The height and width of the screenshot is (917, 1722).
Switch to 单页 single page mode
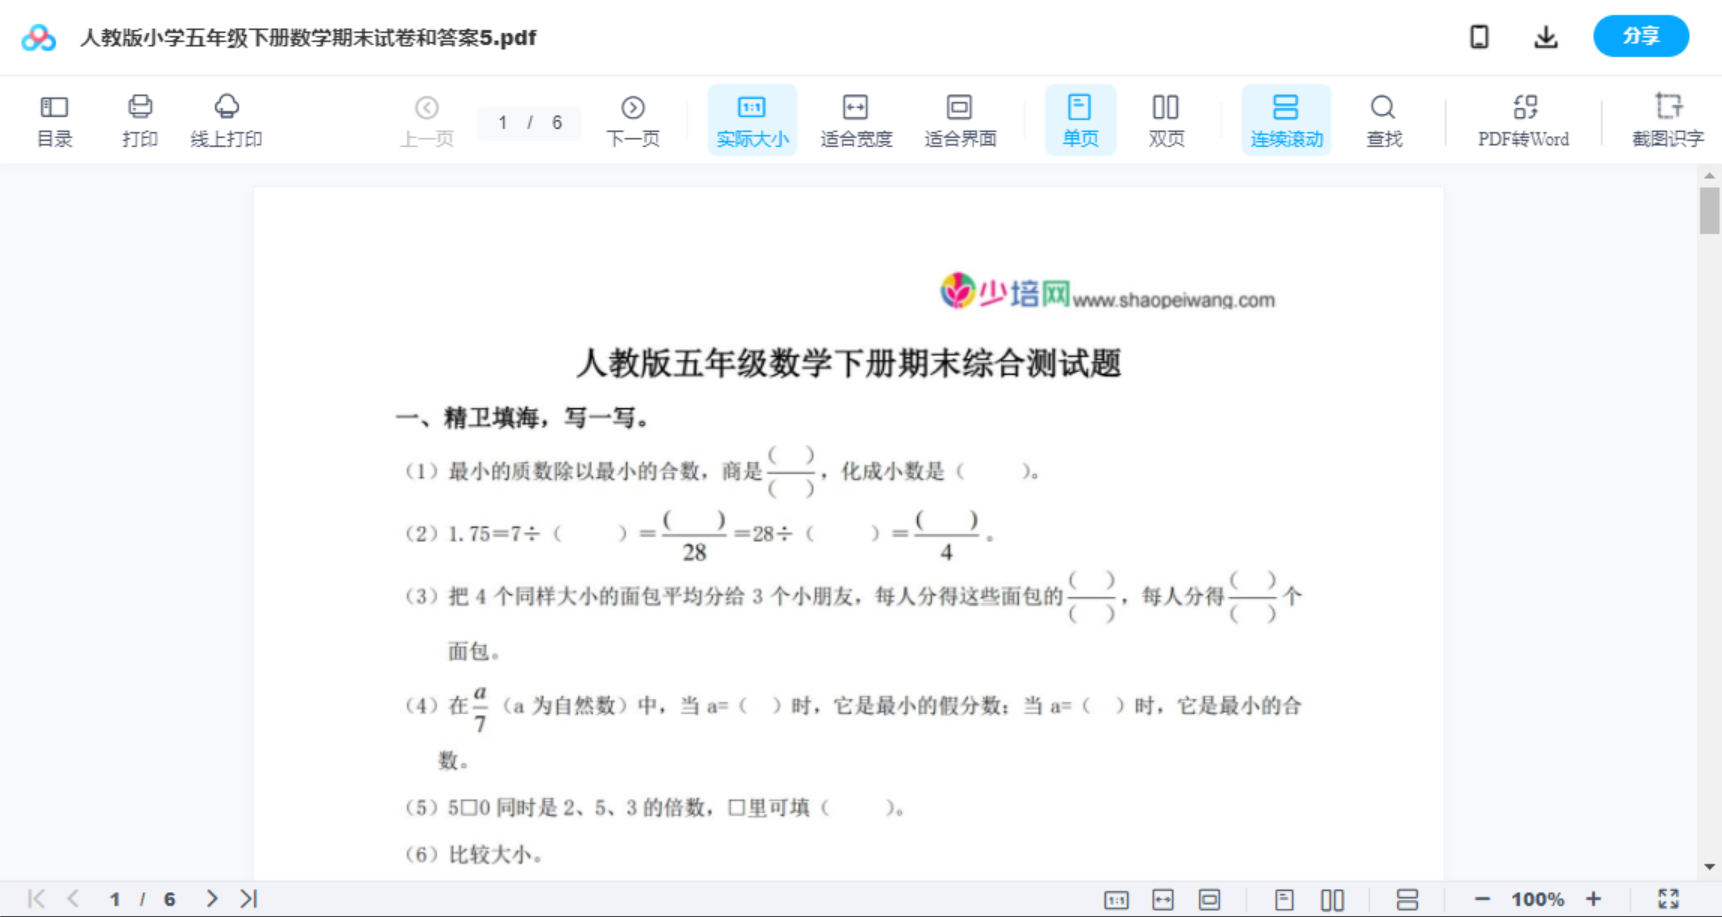click(x=1080, y=119)
